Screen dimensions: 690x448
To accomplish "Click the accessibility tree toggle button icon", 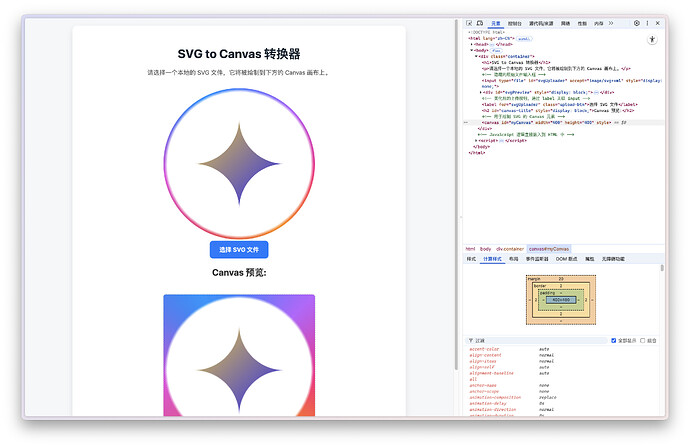I will (652, 40).
